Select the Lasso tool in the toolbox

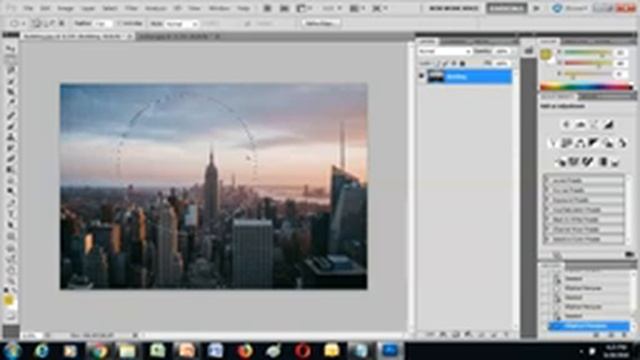pyautogui.click(x=11, y=70)
